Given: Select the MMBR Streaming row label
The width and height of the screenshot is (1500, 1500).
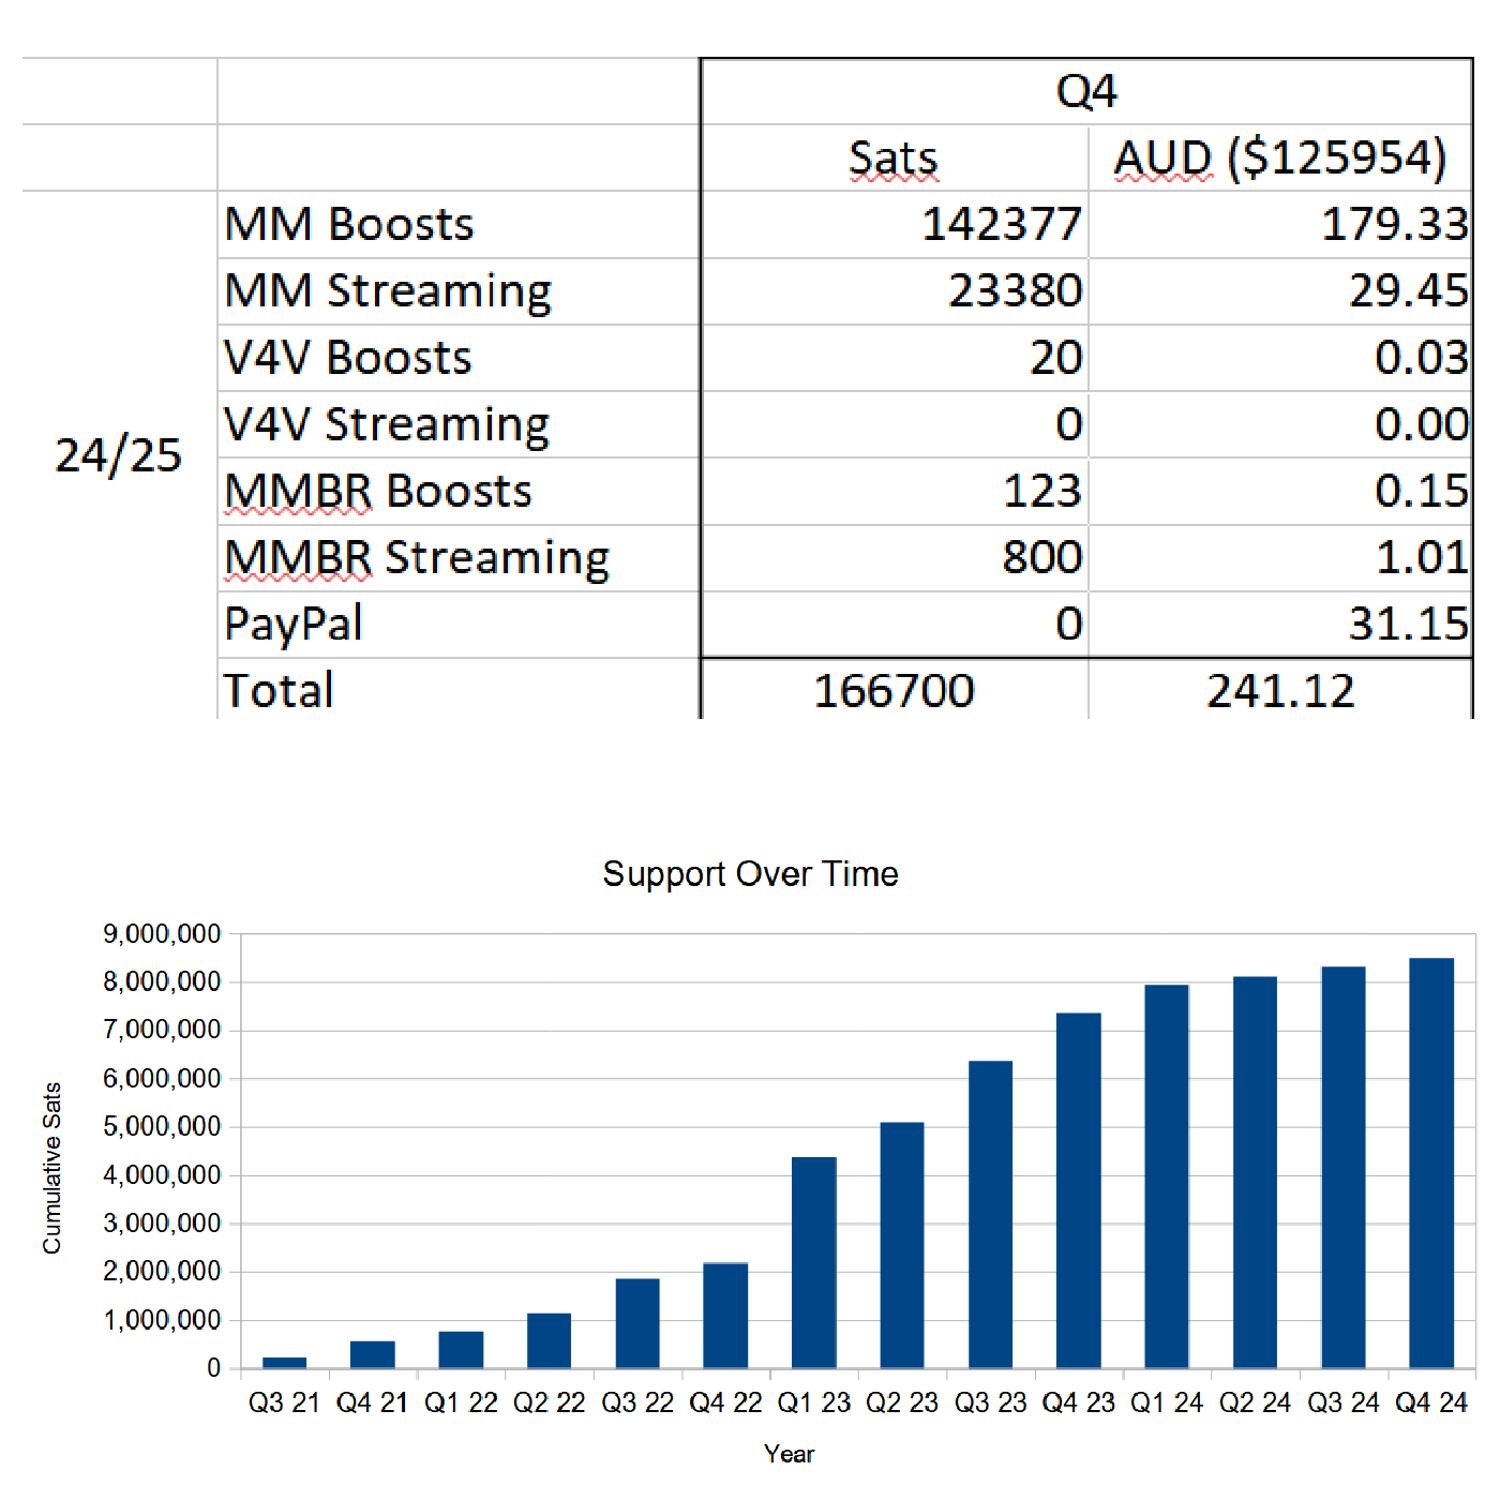Looking at the screenshot, I should click(x=458, y=558).
